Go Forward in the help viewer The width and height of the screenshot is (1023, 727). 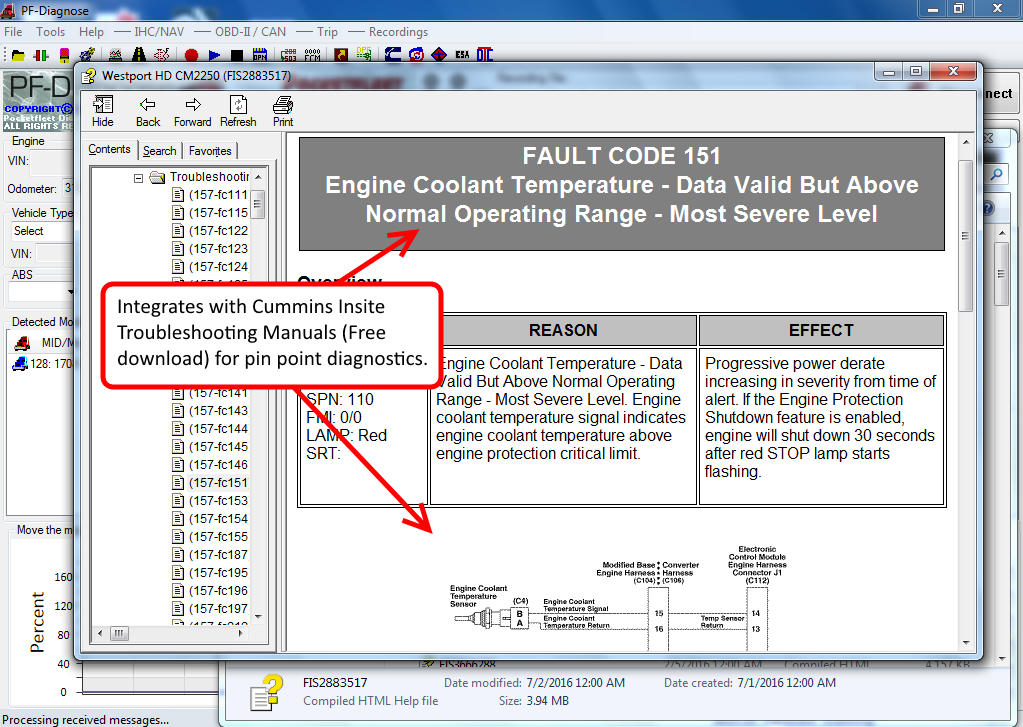(192, 111)
